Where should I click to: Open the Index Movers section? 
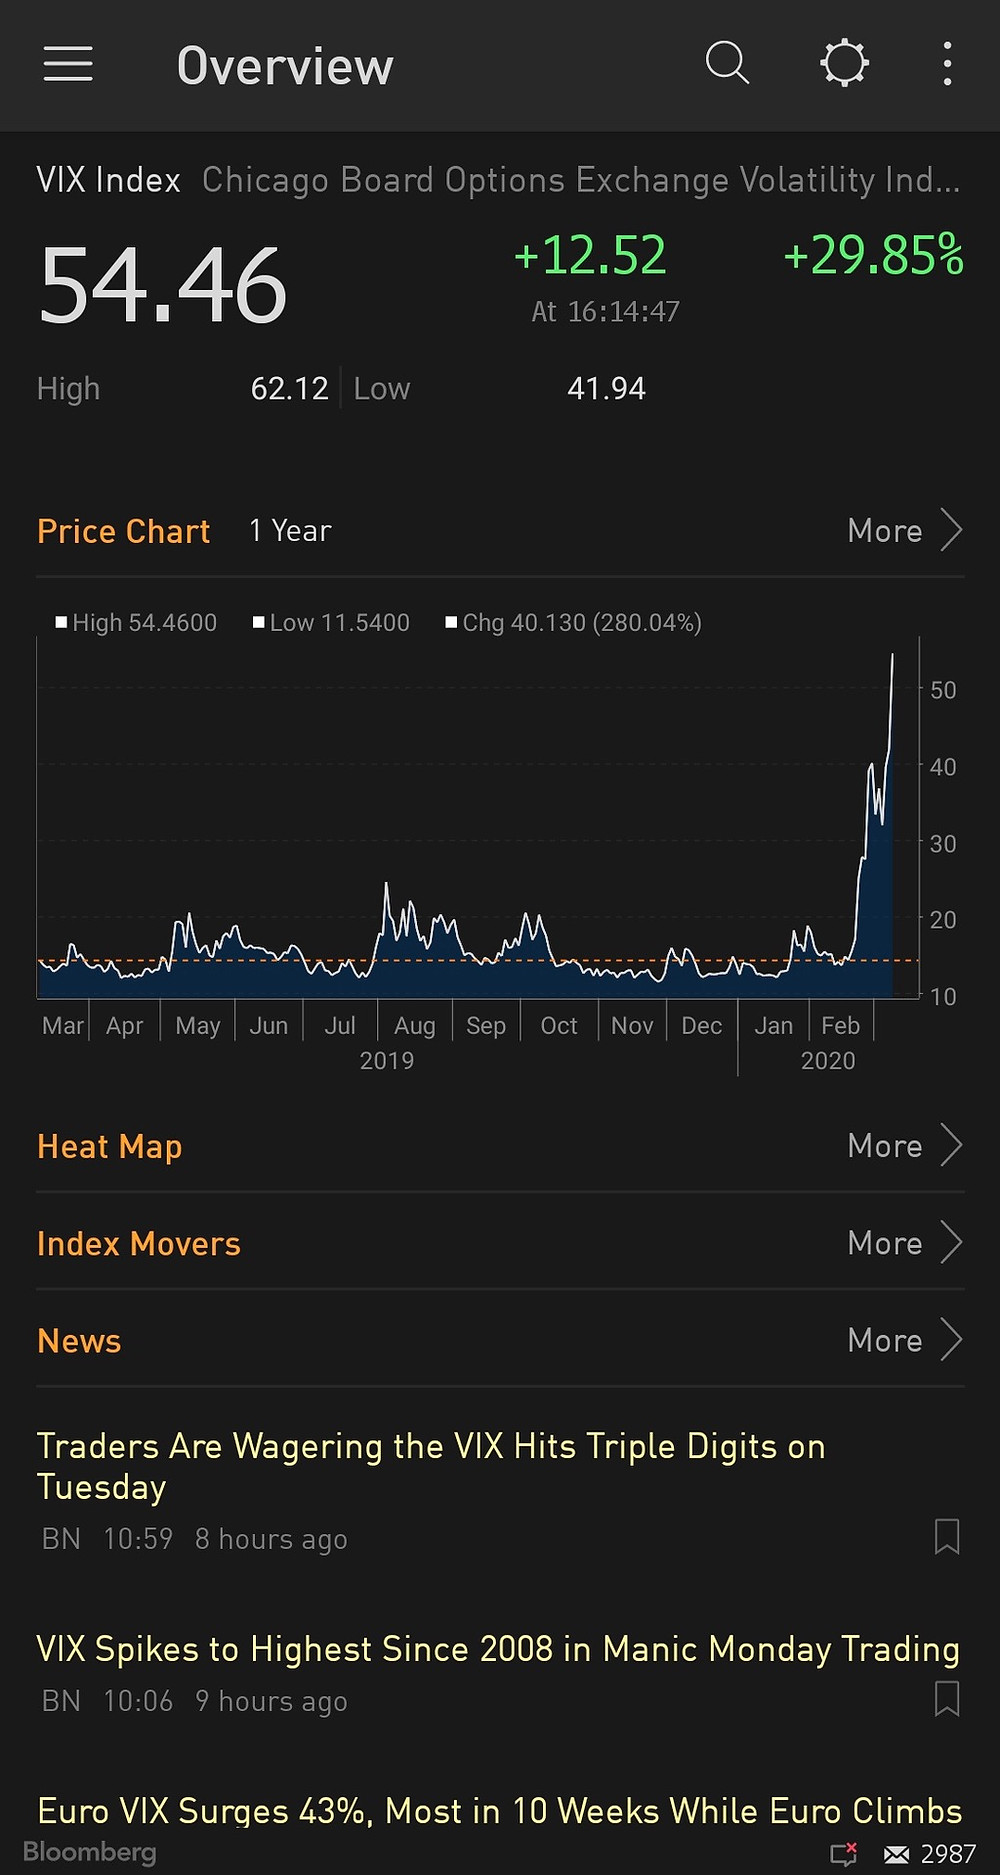[x=139, y=1243]
